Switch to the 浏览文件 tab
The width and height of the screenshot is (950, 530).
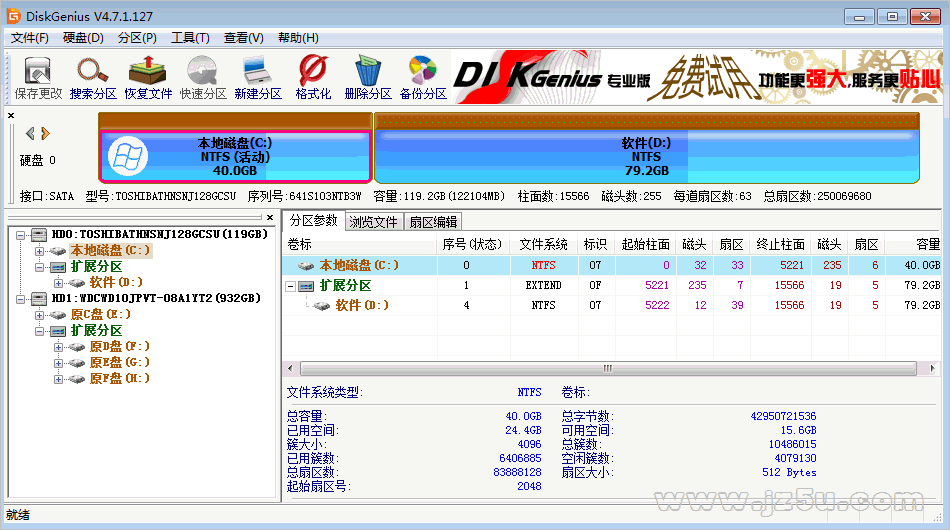pyautogui.click(x=373, y=222)
